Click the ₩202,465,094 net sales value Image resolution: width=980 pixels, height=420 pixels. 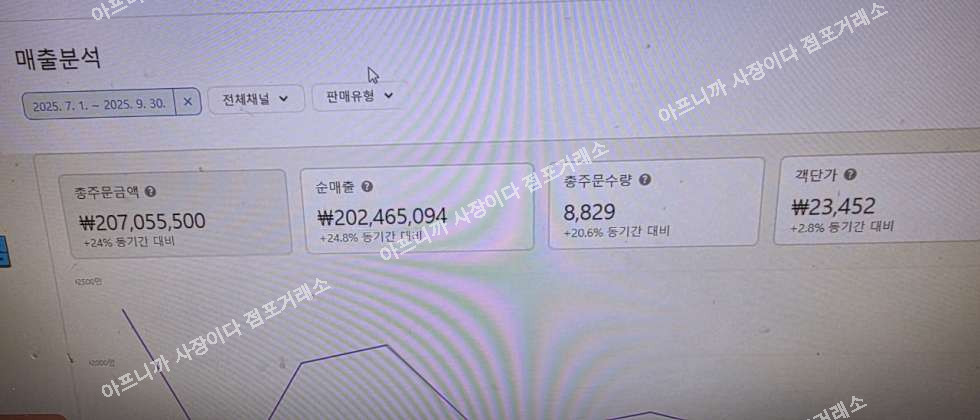click(382, 216)
